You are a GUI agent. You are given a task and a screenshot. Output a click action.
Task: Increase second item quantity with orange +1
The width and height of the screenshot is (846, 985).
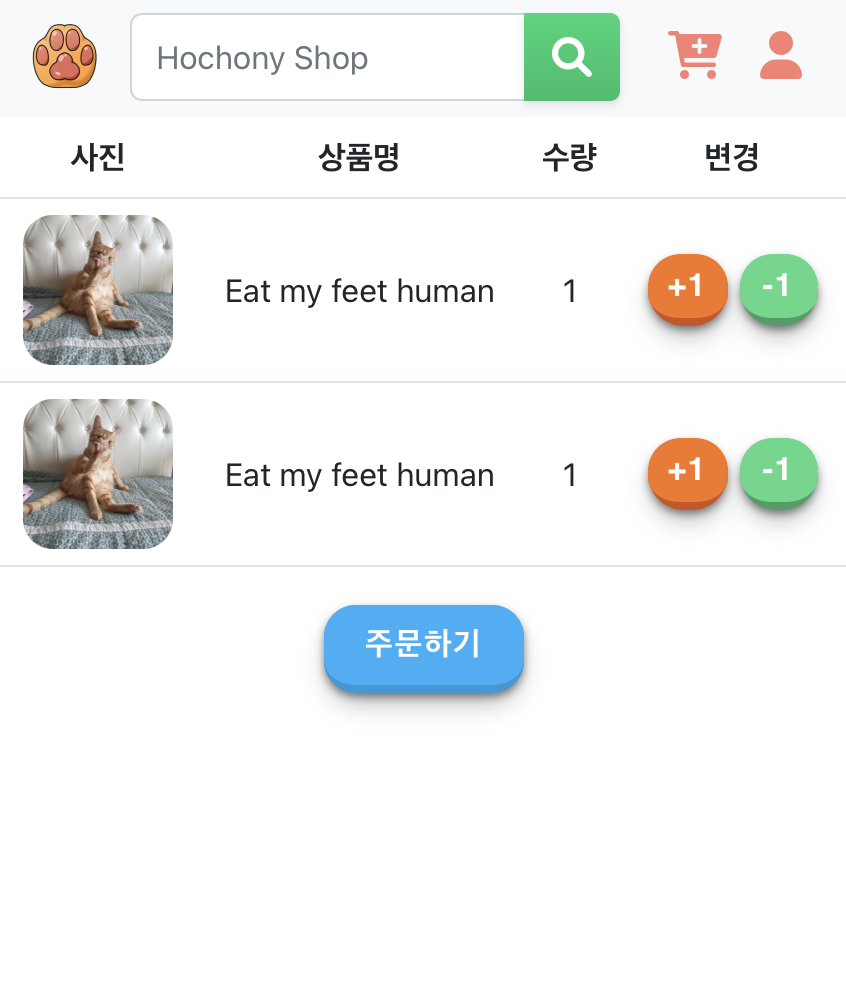click(x=688, y=474)
